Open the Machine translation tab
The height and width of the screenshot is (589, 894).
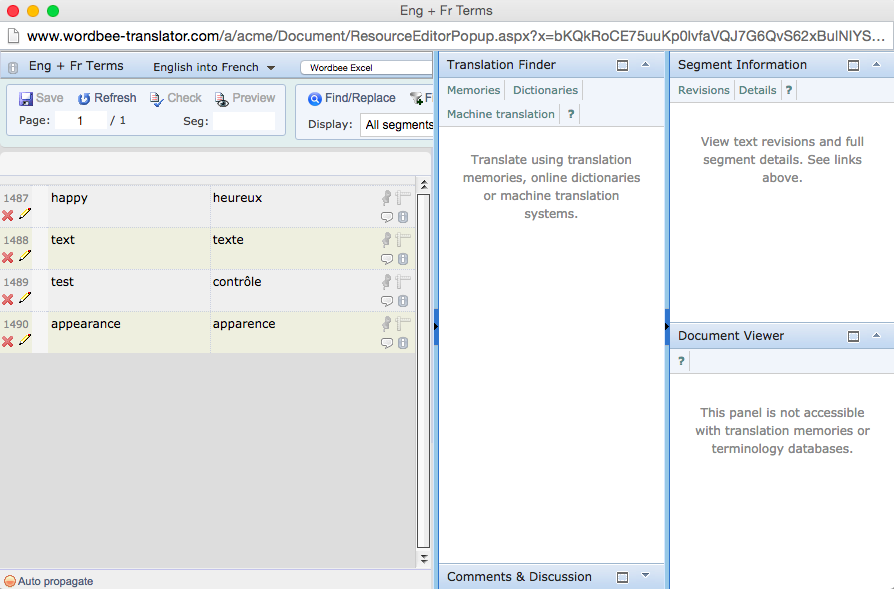[500, 114]
